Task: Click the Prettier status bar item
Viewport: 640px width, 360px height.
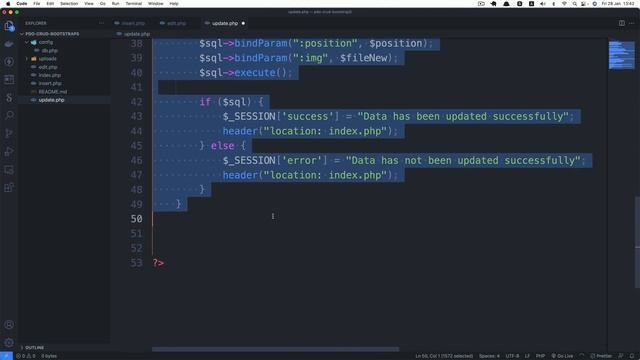Action: [x=601, y=356]
